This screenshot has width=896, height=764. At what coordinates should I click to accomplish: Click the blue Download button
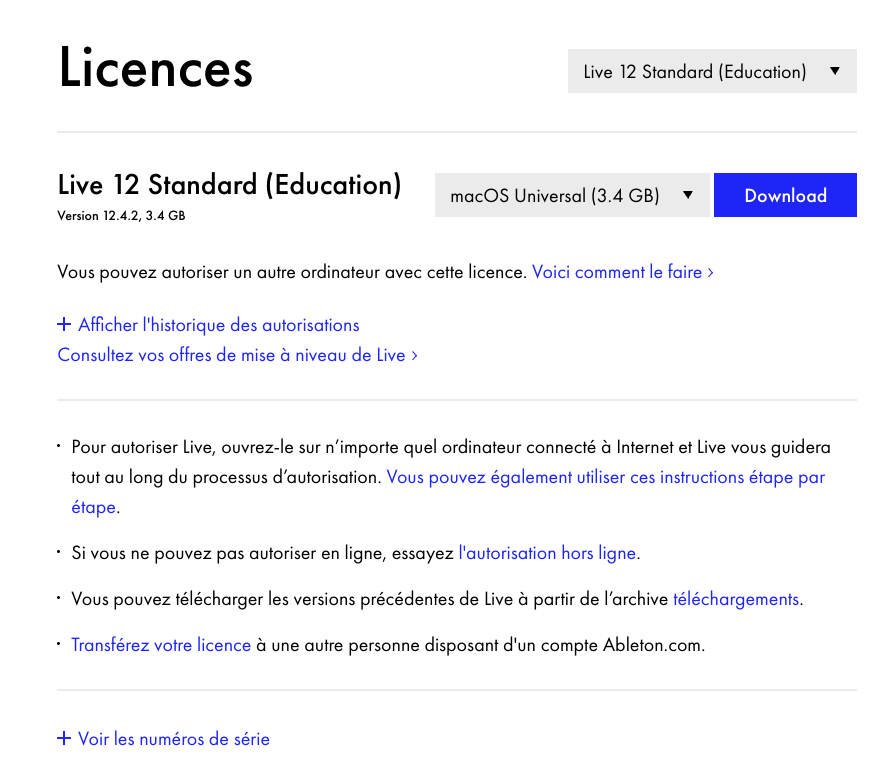click(785, 195)
